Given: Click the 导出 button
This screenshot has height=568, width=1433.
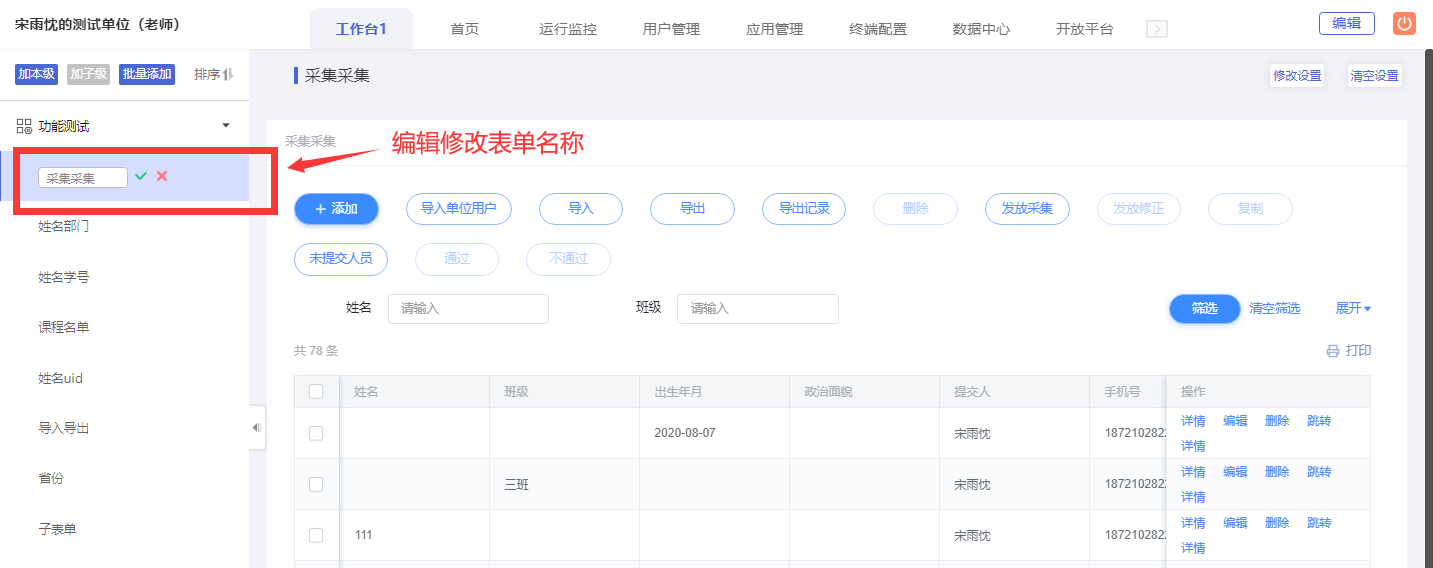Looking at the screenshot, I should pyautogui.click(x=692, y=209).
